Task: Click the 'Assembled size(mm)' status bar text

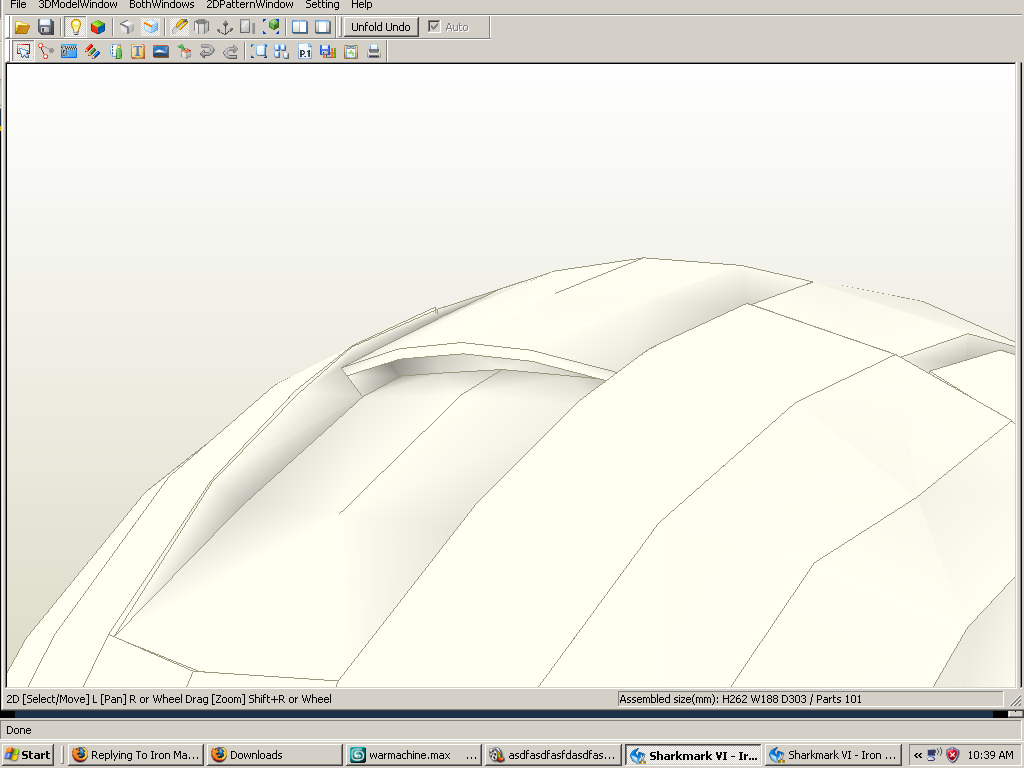Action: click(x=740, y=699)
